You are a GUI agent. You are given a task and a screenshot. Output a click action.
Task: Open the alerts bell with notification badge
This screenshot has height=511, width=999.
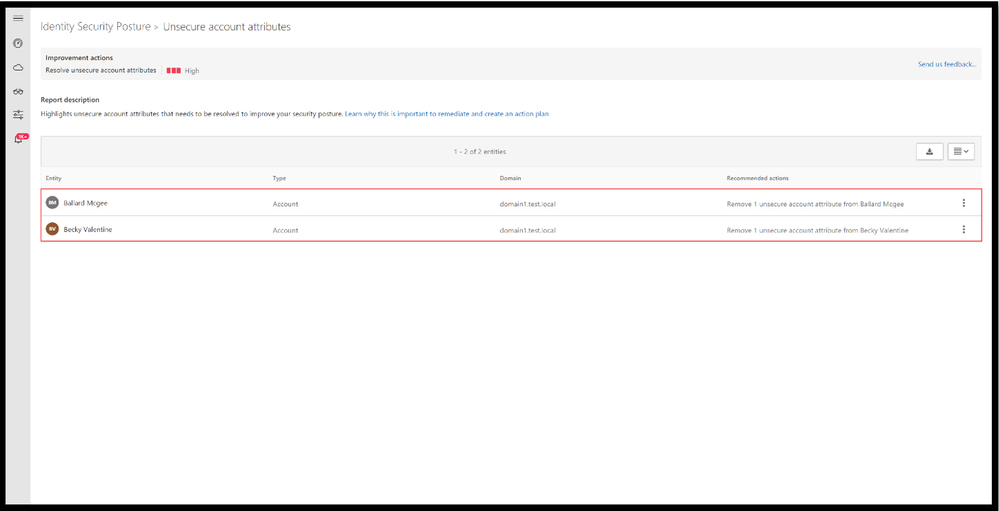click(19, 139)
